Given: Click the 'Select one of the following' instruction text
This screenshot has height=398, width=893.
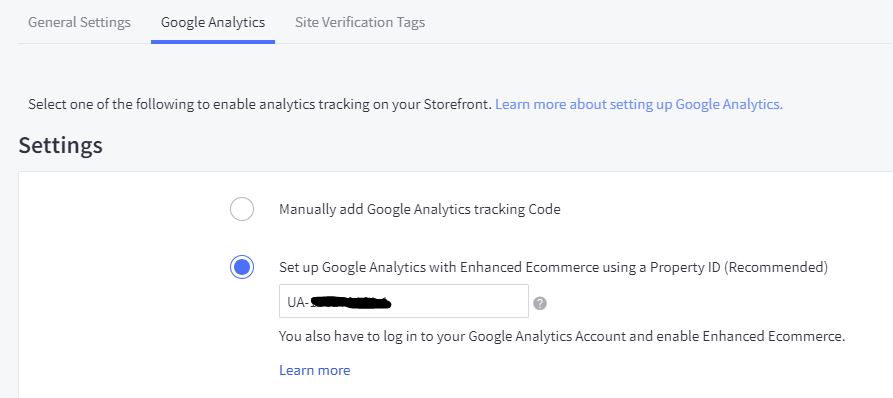Looking at the screenshot, I should [x=260, y=104].
